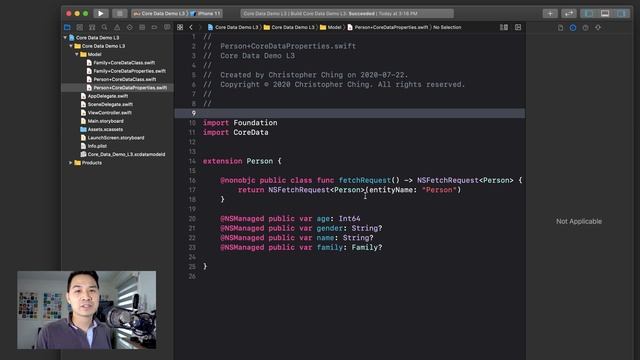Select the Model folder in navigator
The width and height of the screenshot is (640, 360).
tap(91, 54)
